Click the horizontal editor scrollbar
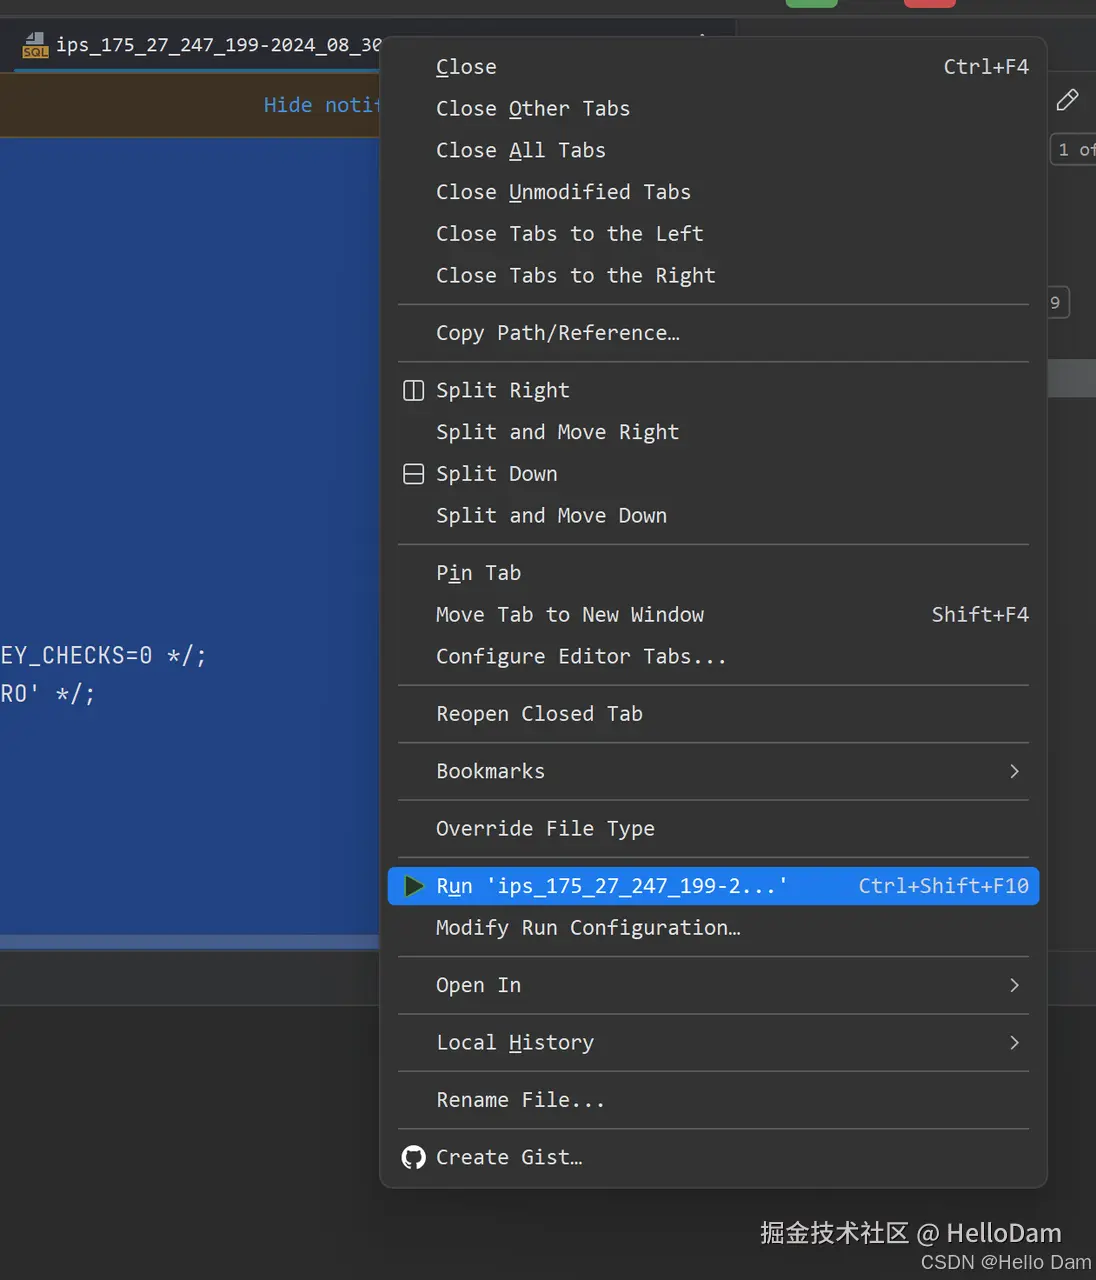The width and height of the screenshot is (1096, 1280). [x=190, y=942]
